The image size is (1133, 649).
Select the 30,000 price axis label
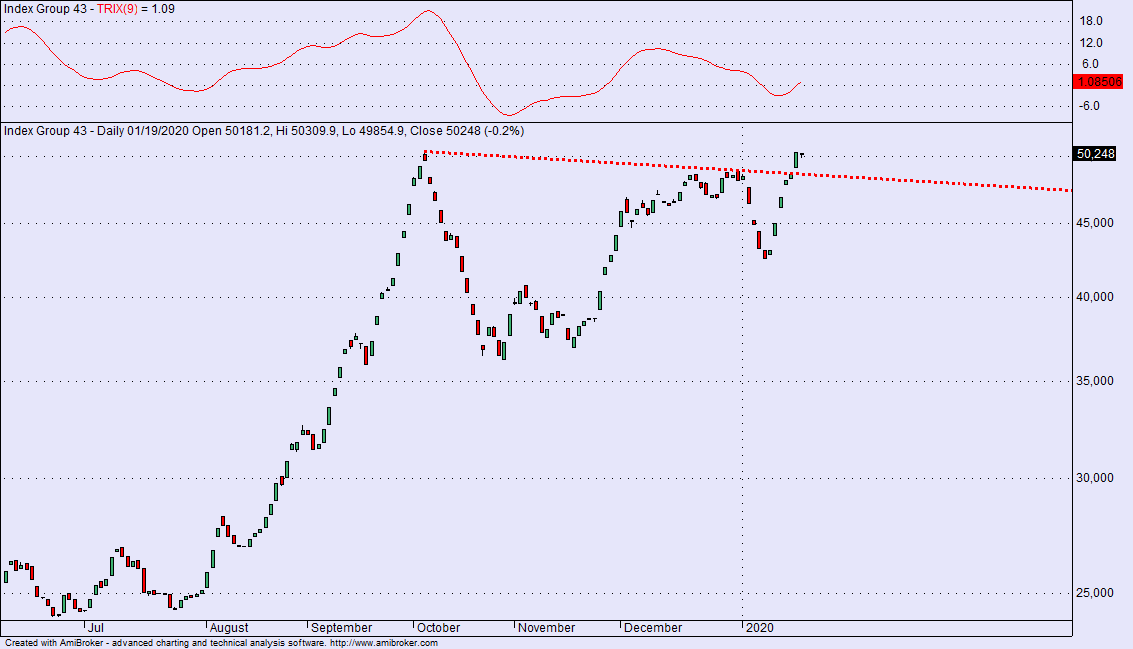(1095, 477)
